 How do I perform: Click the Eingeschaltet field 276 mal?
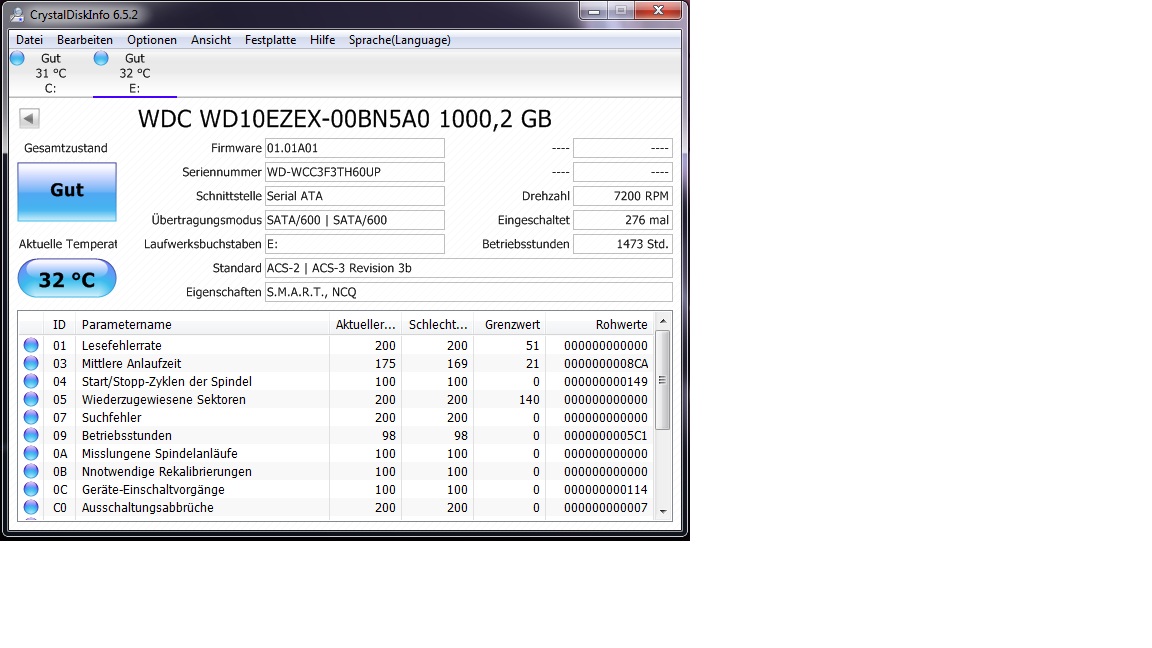pyautogui.click(x=623, y=220)
